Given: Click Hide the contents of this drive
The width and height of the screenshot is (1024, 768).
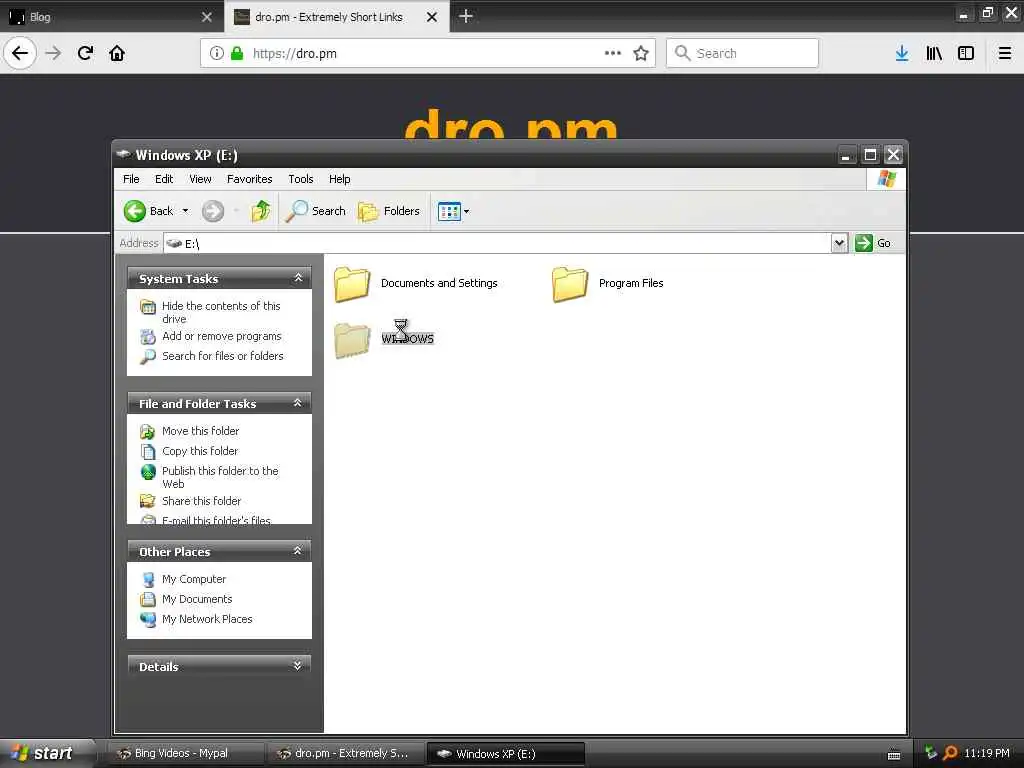Looking at the screenshot, I should [221, 312].
